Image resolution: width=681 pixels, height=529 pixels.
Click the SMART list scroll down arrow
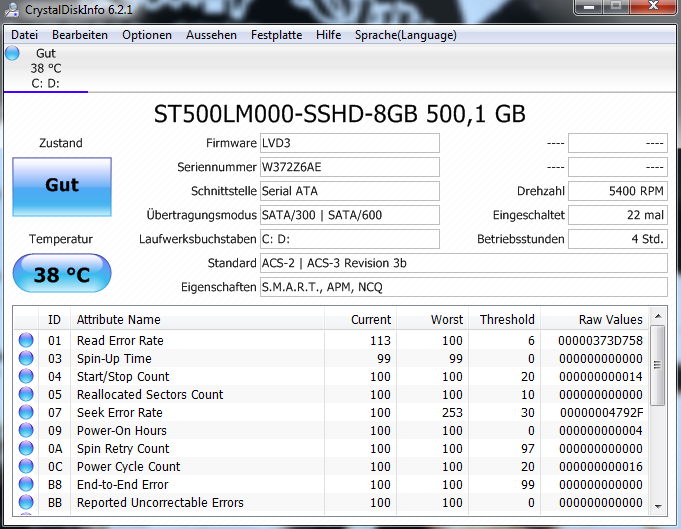(x=658, y=506)
